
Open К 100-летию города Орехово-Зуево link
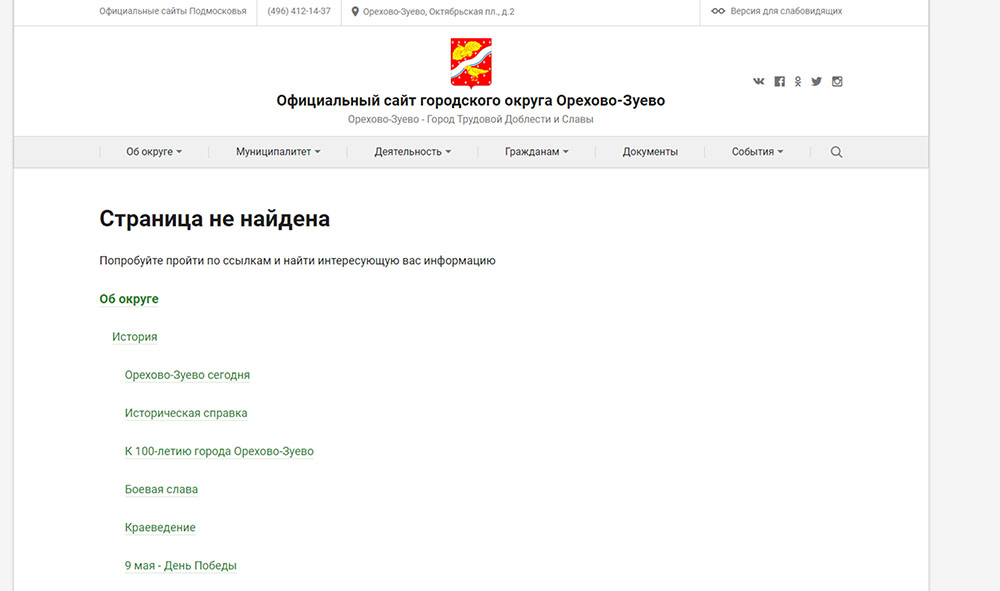(x=219, y=451)
